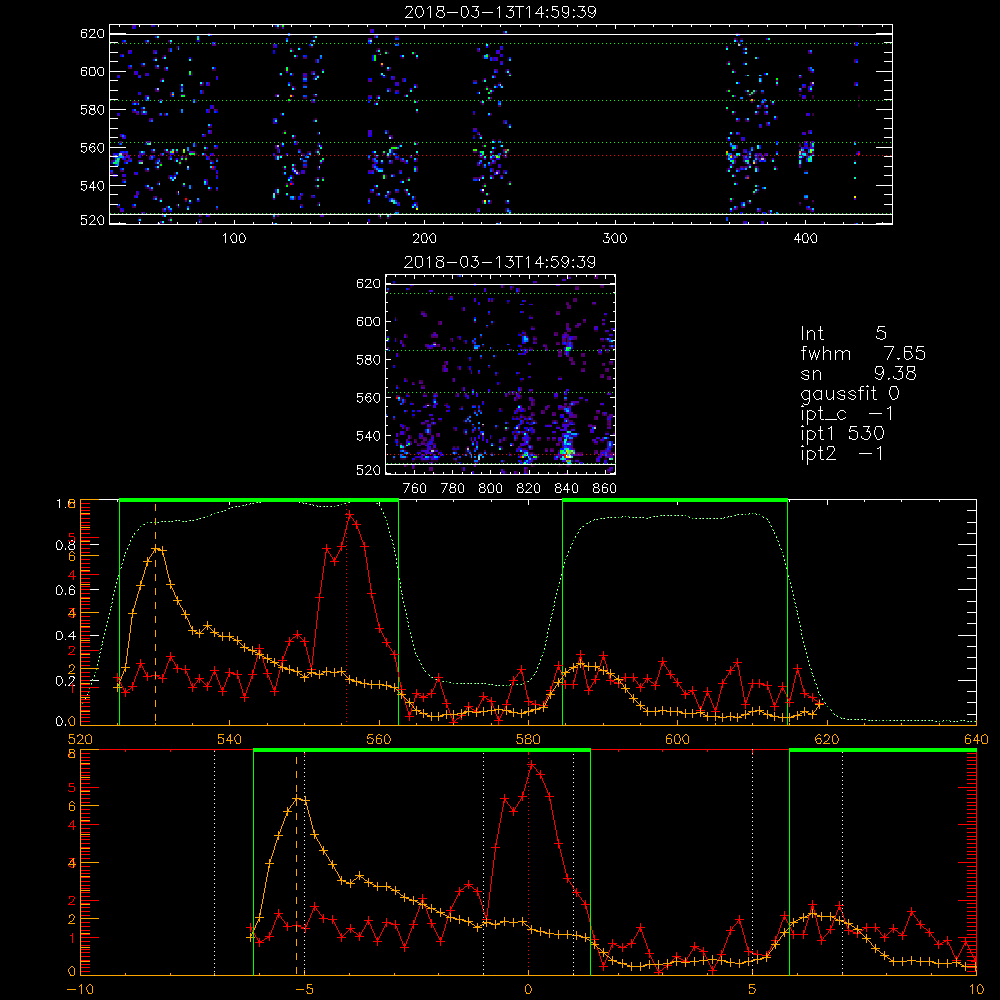Click the 'gaussfit 0' text line
This screenshot has width=1000, height=1000.
pos(849,393)
